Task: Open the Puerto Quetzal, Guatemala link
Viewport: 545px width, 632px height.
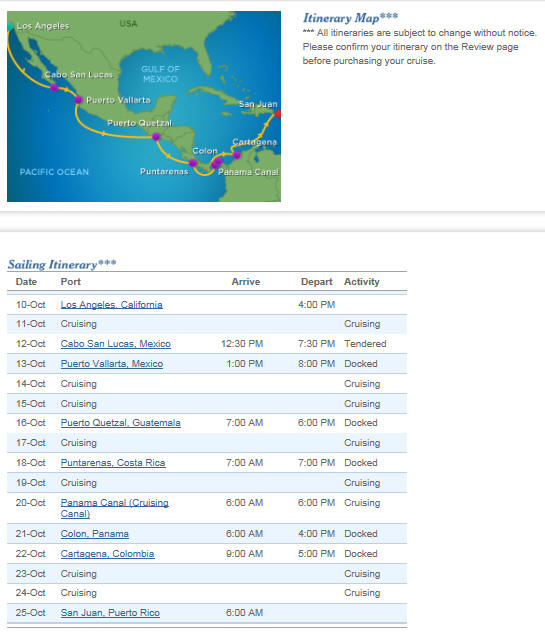Action: (121, 423)
